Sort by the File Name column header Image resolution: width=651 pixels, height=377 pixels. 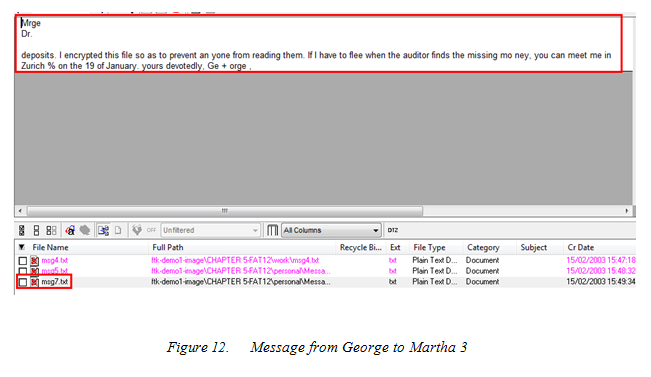[x=50, y=247]
